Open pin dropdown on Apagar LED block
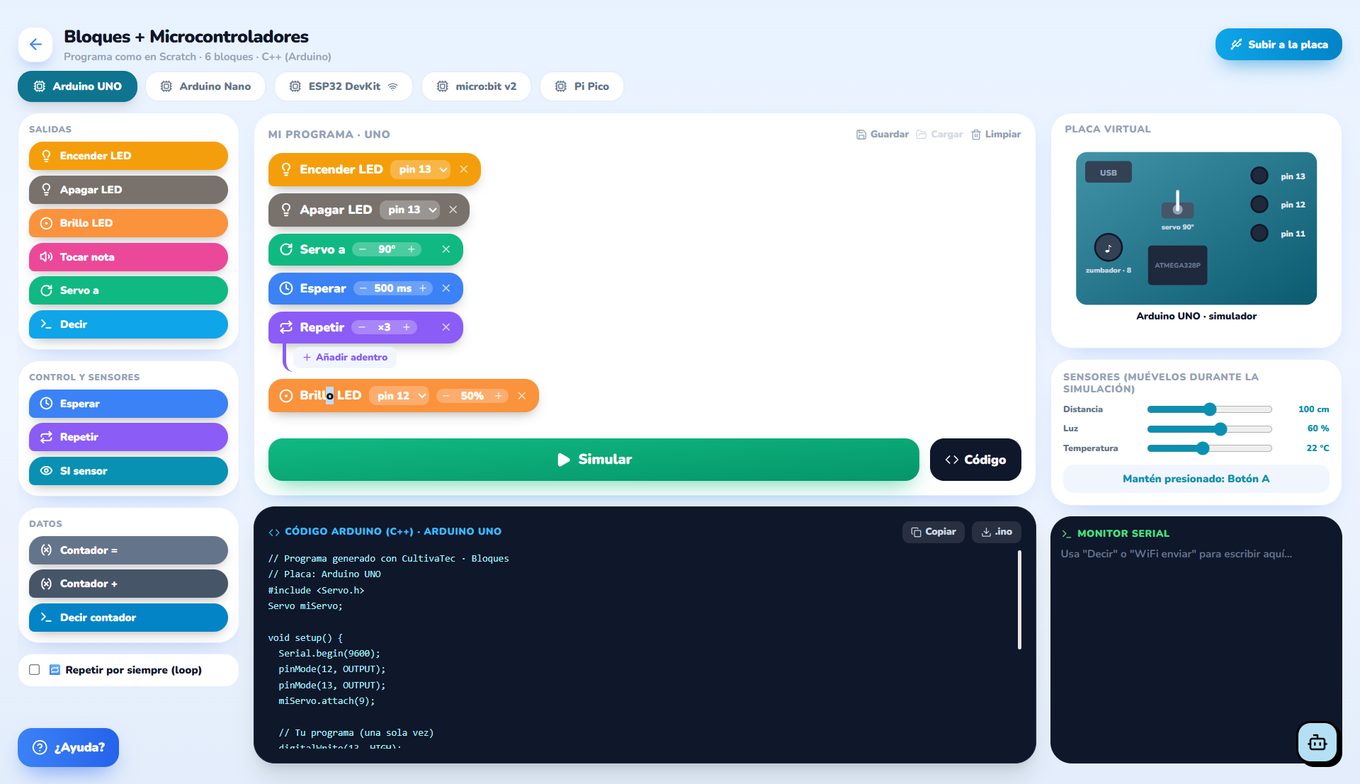This screenshot has height=784, width=1360. [409, 210]
